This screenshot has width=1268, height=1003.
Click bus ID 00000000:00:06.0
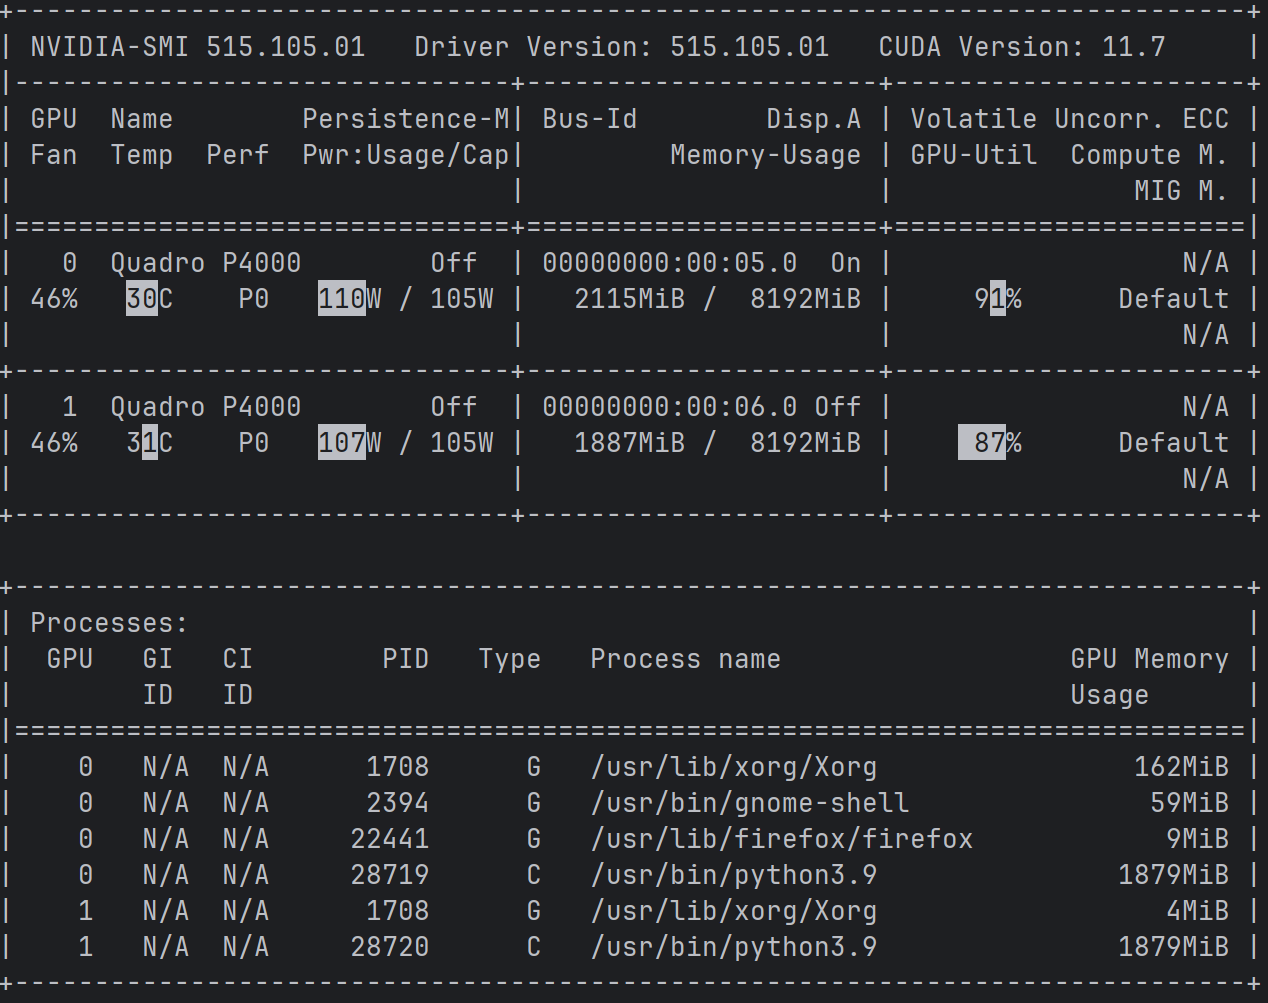(x=669, y=407)
